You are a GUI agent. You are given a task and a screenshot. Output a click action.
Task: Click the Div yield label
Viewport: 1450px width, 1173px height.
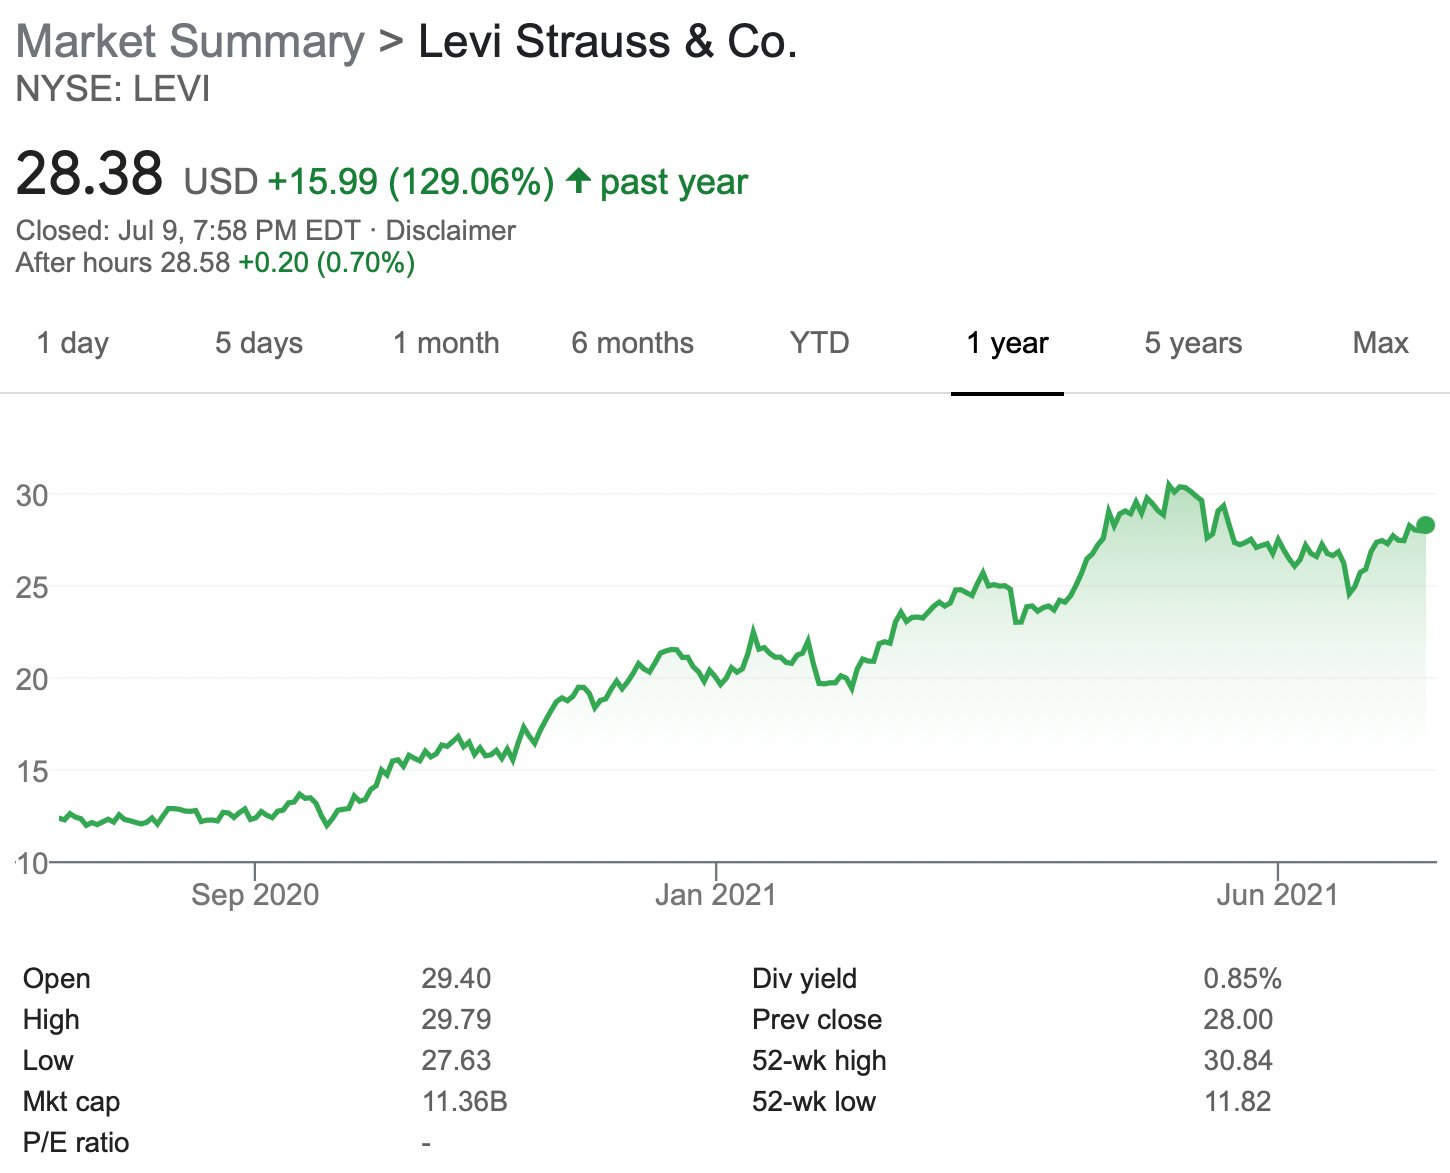click(x=804, y=978)
